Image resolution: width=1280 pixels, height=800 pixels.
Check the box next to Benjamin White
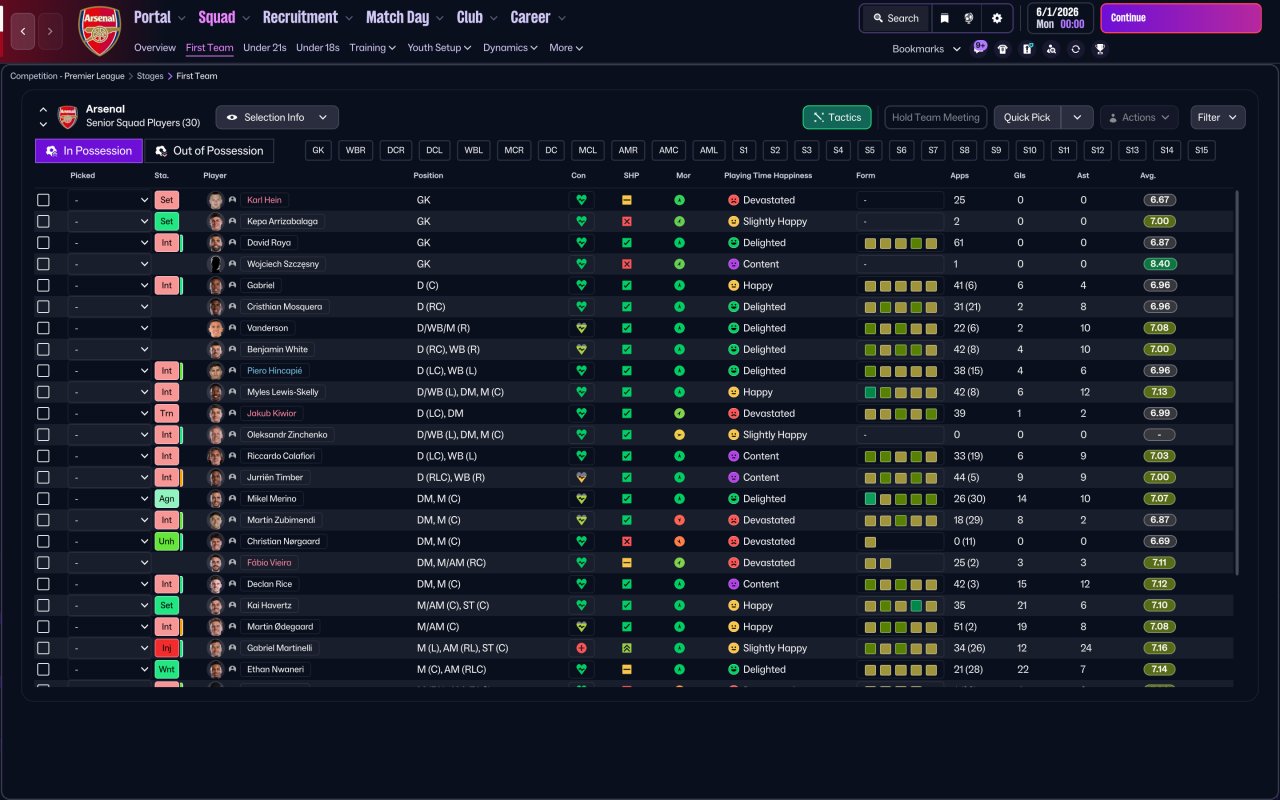[x=43, y=349]
